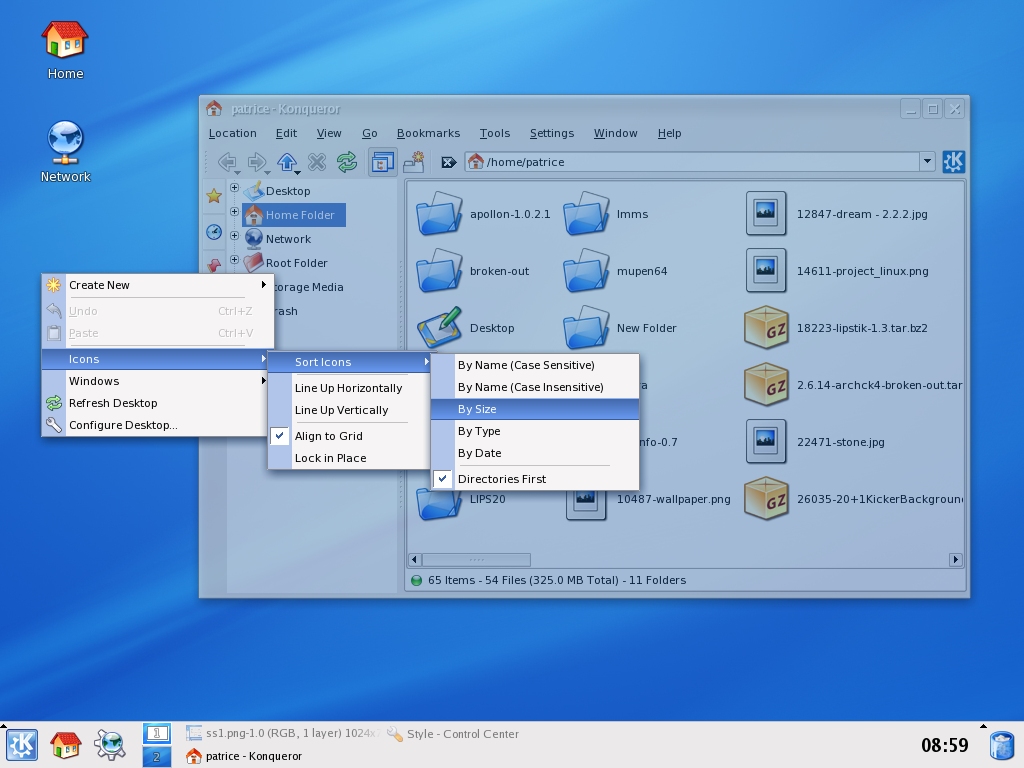Click the 08:59 panel clock
The image size is (1024, 768).
(x=944, y=745)
